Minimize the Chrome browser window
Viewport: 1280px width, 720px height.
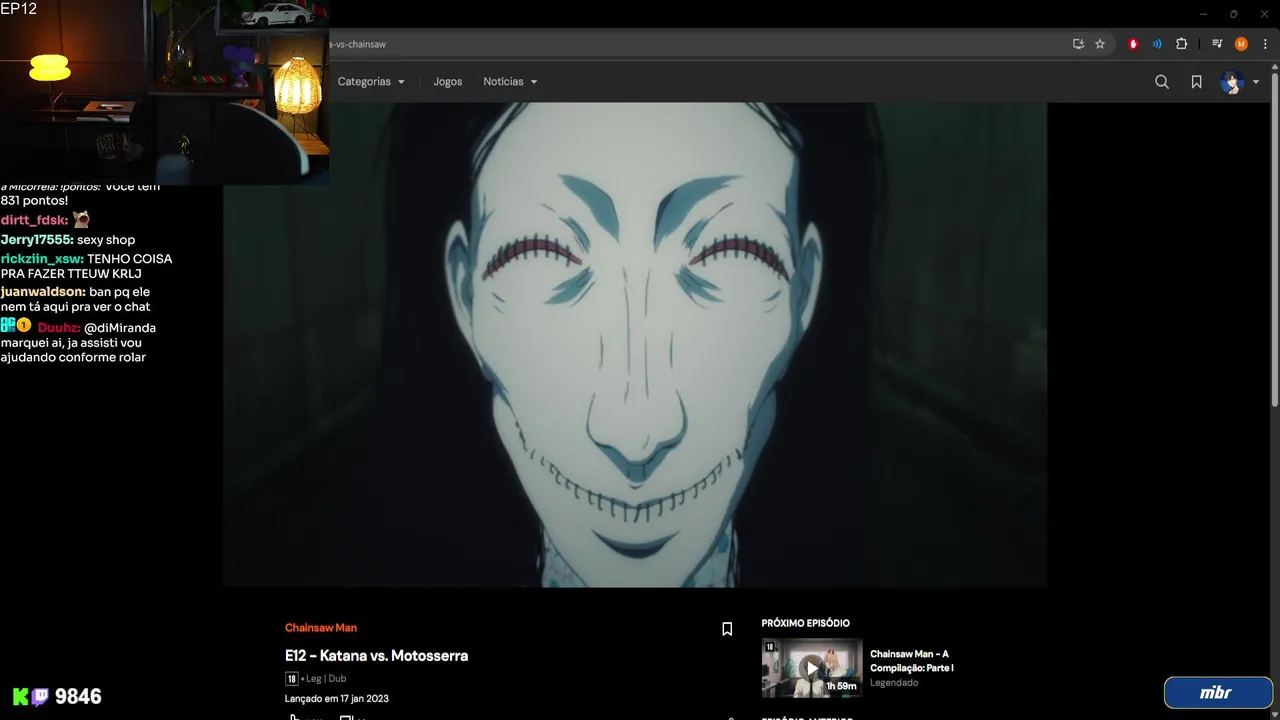1203,14
